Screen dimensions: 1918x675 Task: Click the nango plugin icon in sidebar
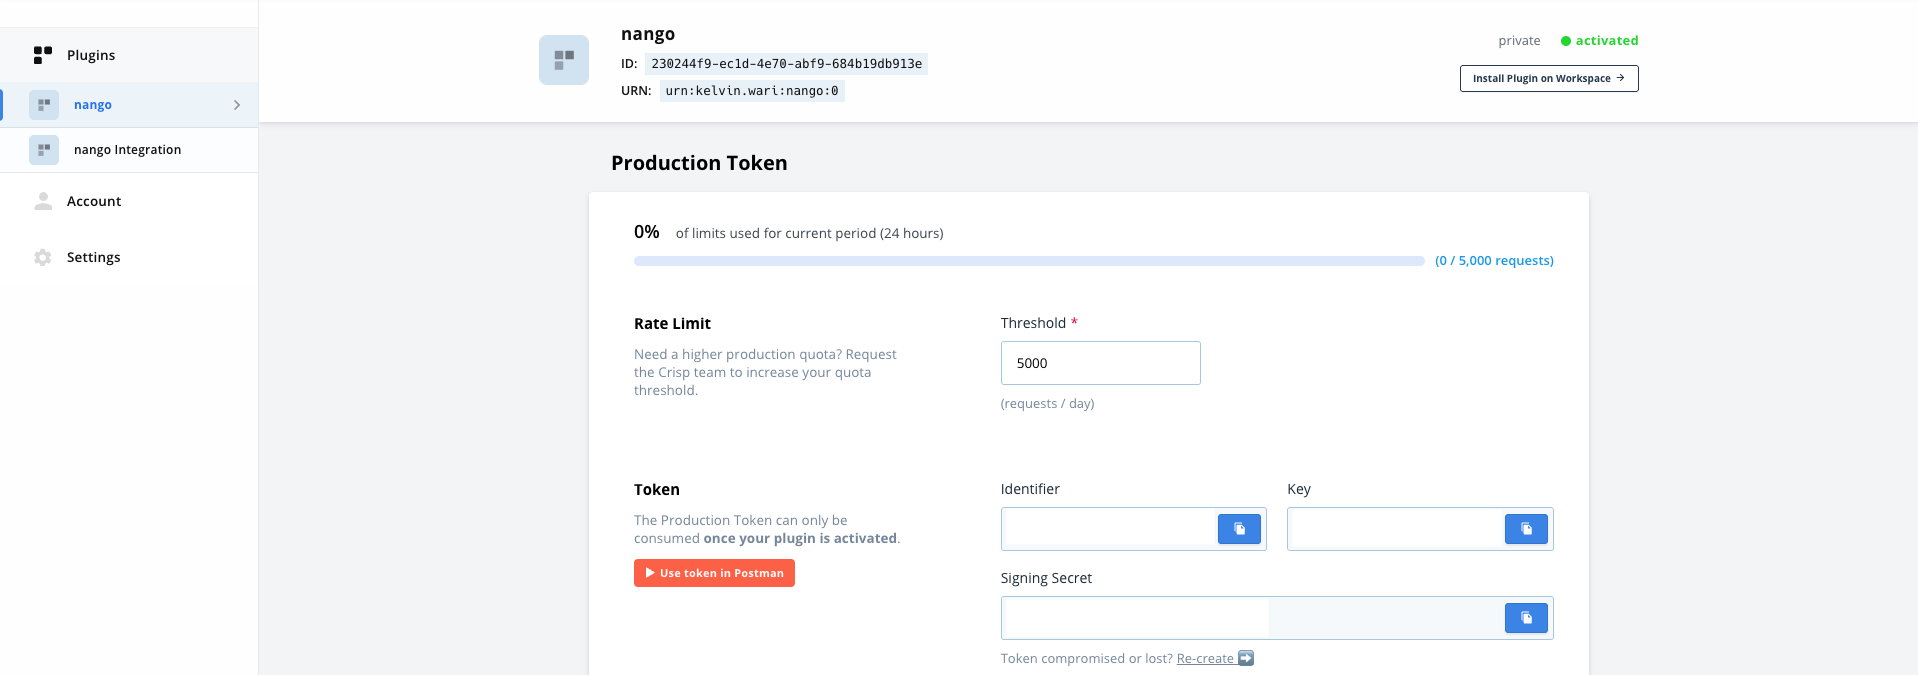coord(44,105)
